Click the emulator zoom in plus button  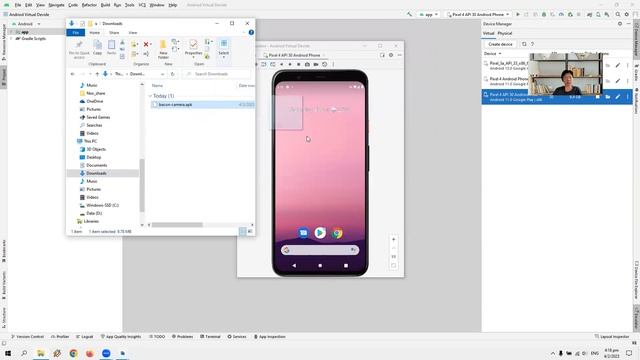click(393, 240)
